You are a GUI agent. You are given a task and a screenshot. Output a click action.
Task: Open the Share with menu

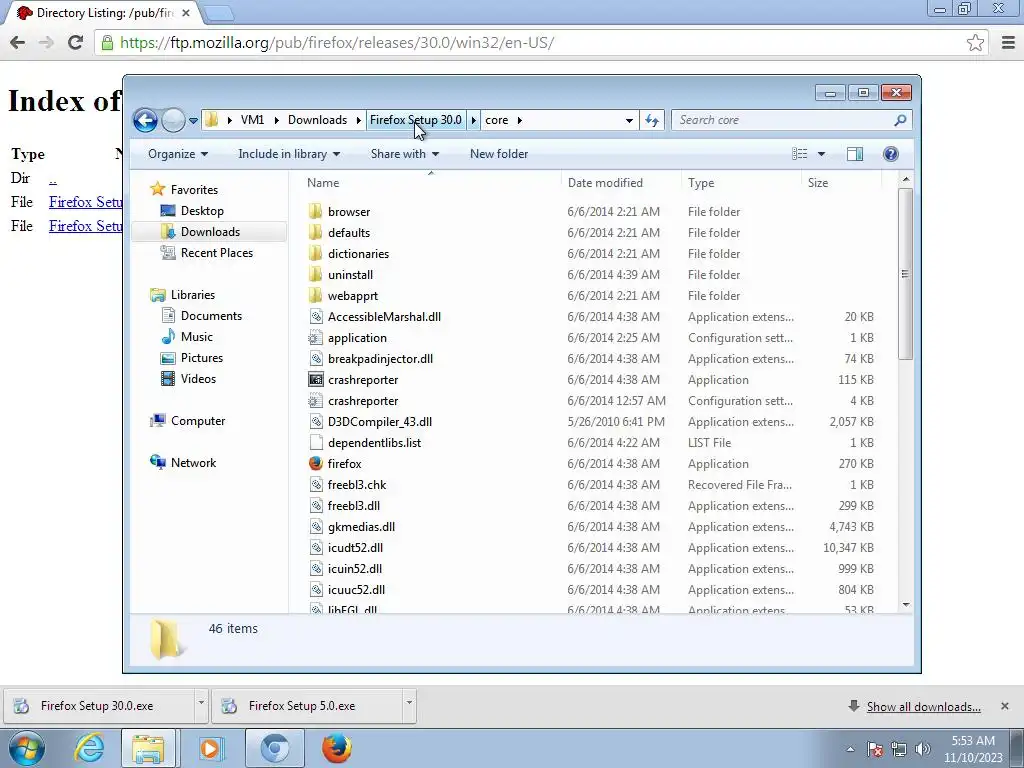pos(405,154)
